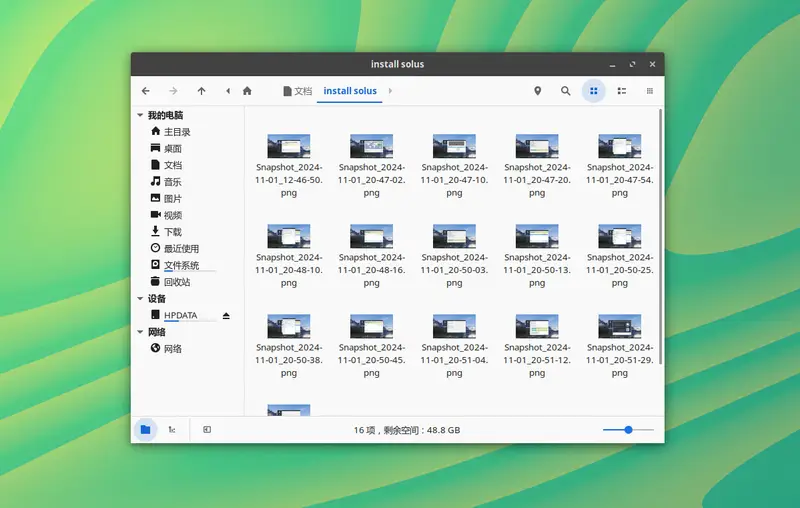Viewport: 800px width, 508px height.
Task: Show places sidebar using status bar button
Action: tap(145, 429)
